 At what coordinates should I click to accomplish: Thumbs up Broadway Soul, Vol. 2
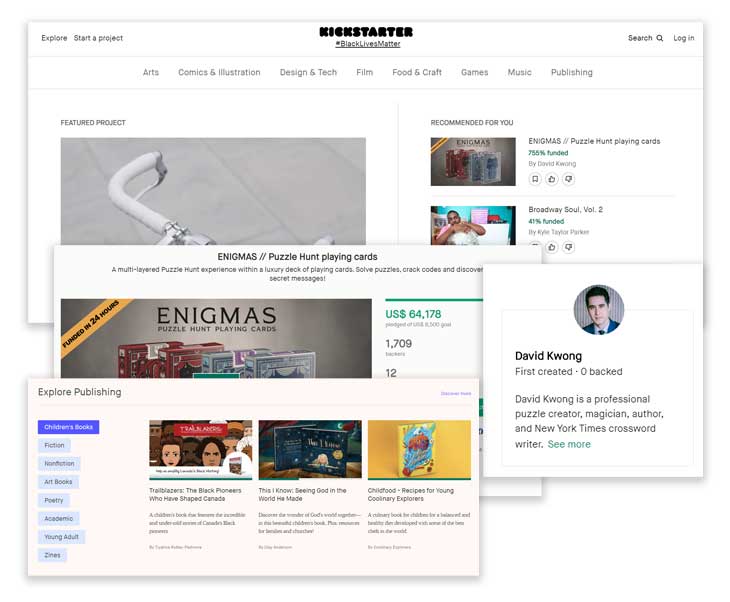point(552,247)
